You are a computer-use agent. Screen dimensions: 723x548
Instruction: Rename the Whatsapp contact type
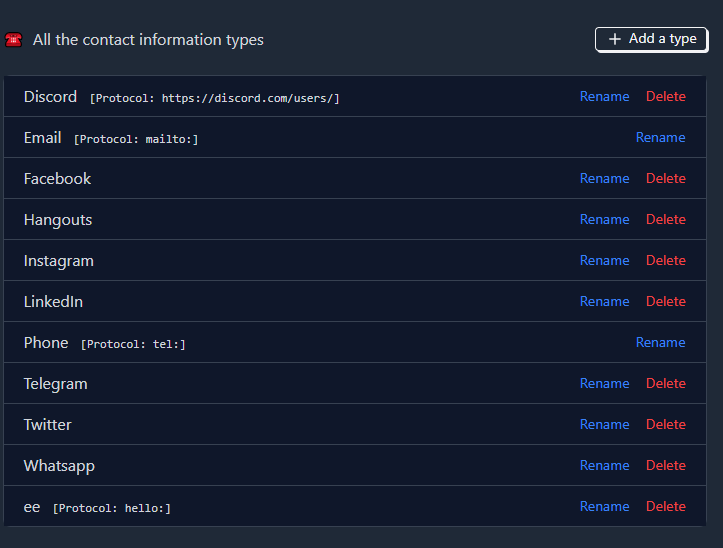(604, 465)
